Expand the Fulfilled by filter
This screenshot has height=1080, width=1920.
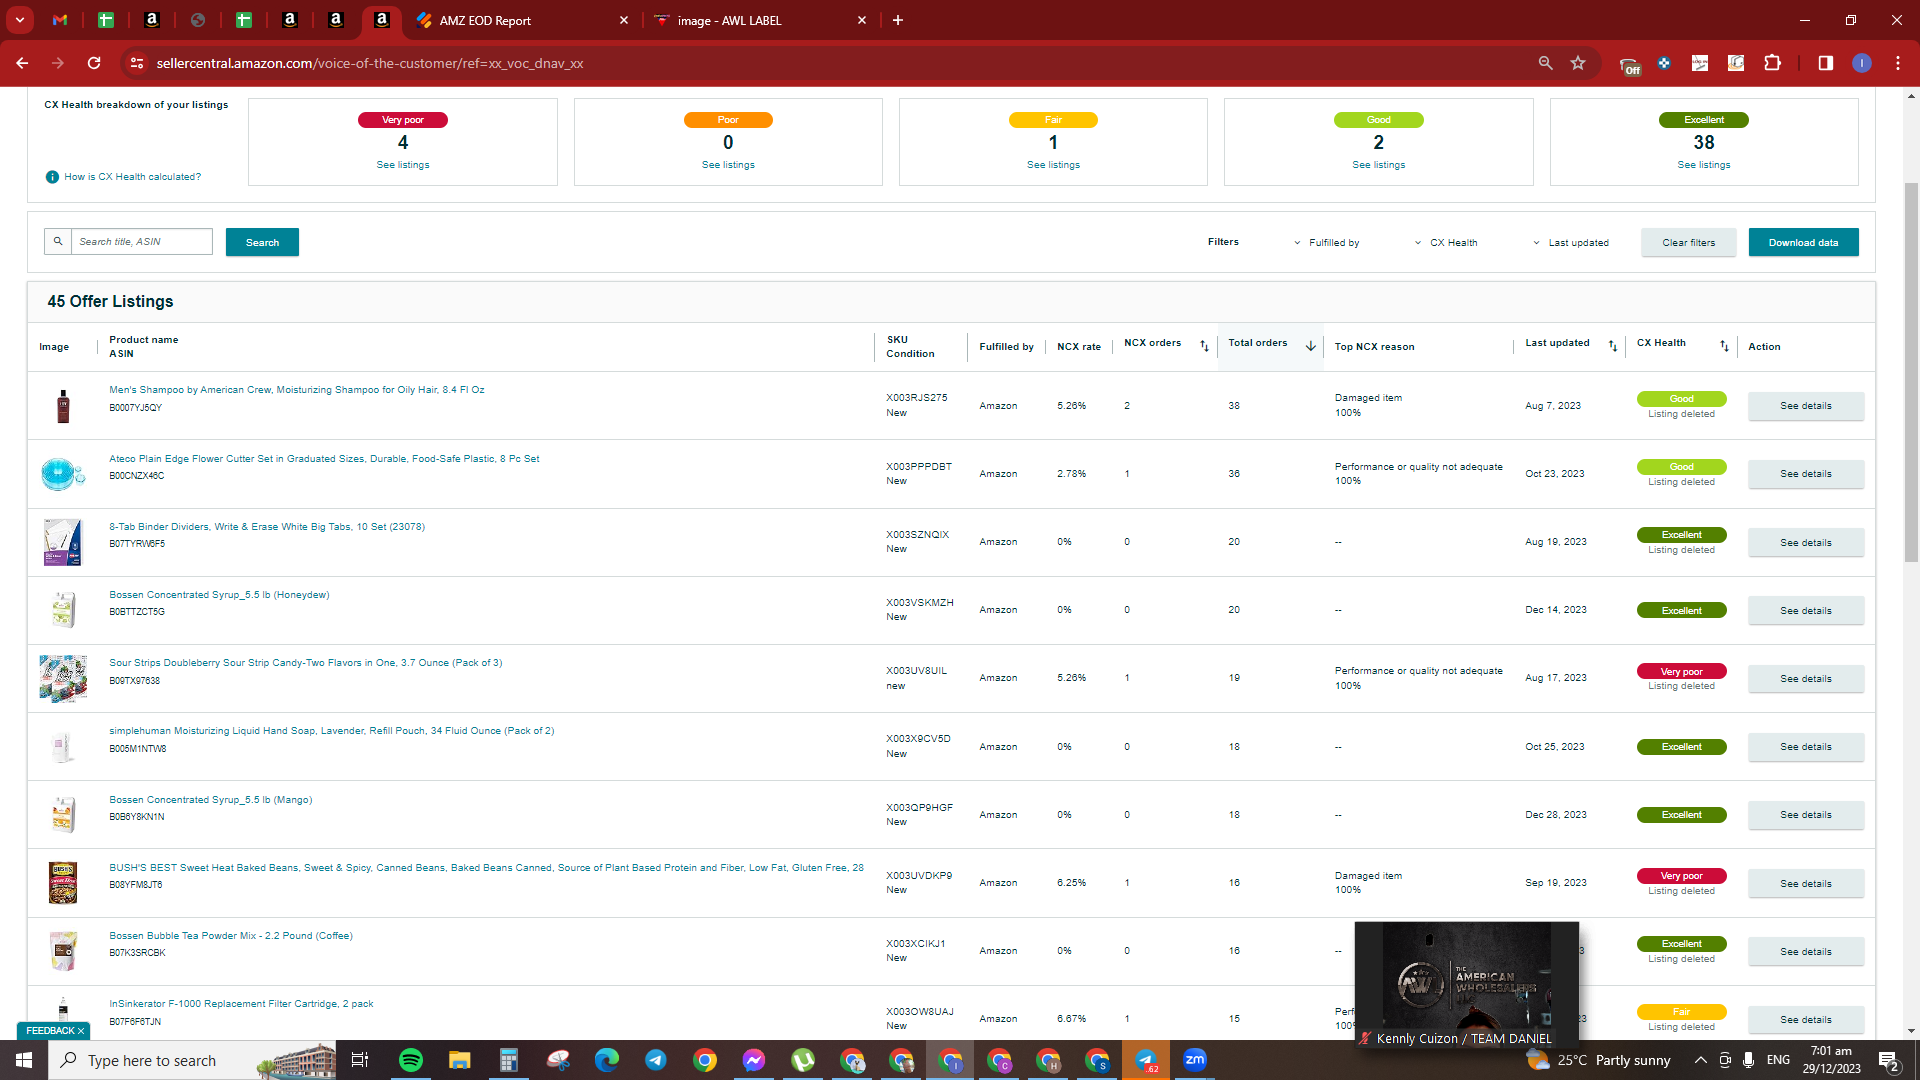tap(1326, 243)
